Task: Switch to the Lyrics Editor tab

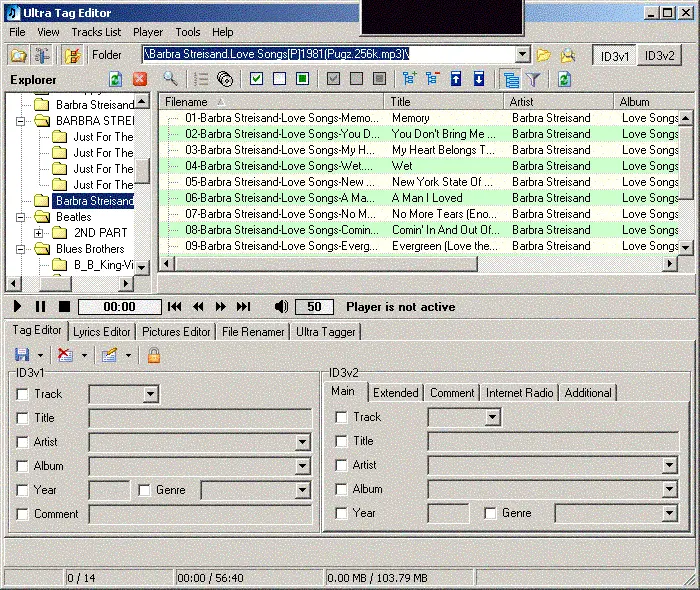Action: tap(102, 332)
